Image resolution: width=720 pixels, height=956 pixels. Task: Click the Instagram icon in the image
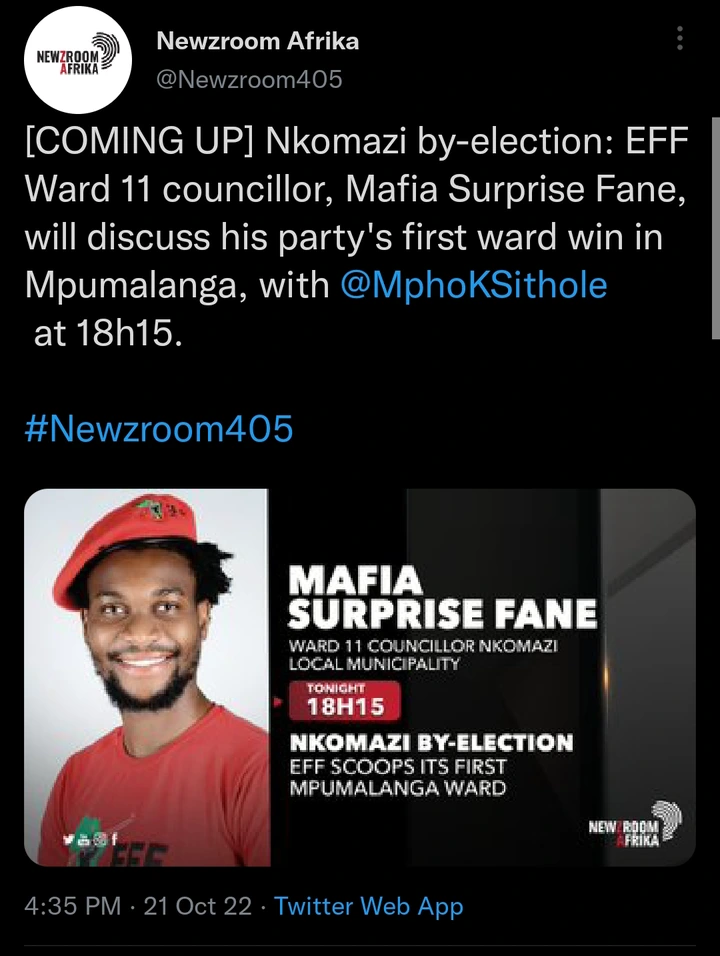pos(99,840)
